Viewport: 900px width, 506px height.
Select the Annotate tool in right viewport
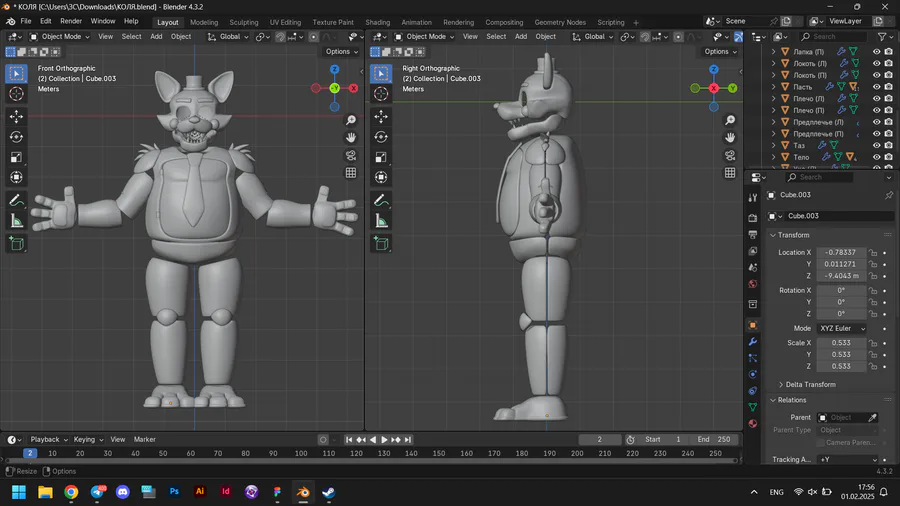381,201
